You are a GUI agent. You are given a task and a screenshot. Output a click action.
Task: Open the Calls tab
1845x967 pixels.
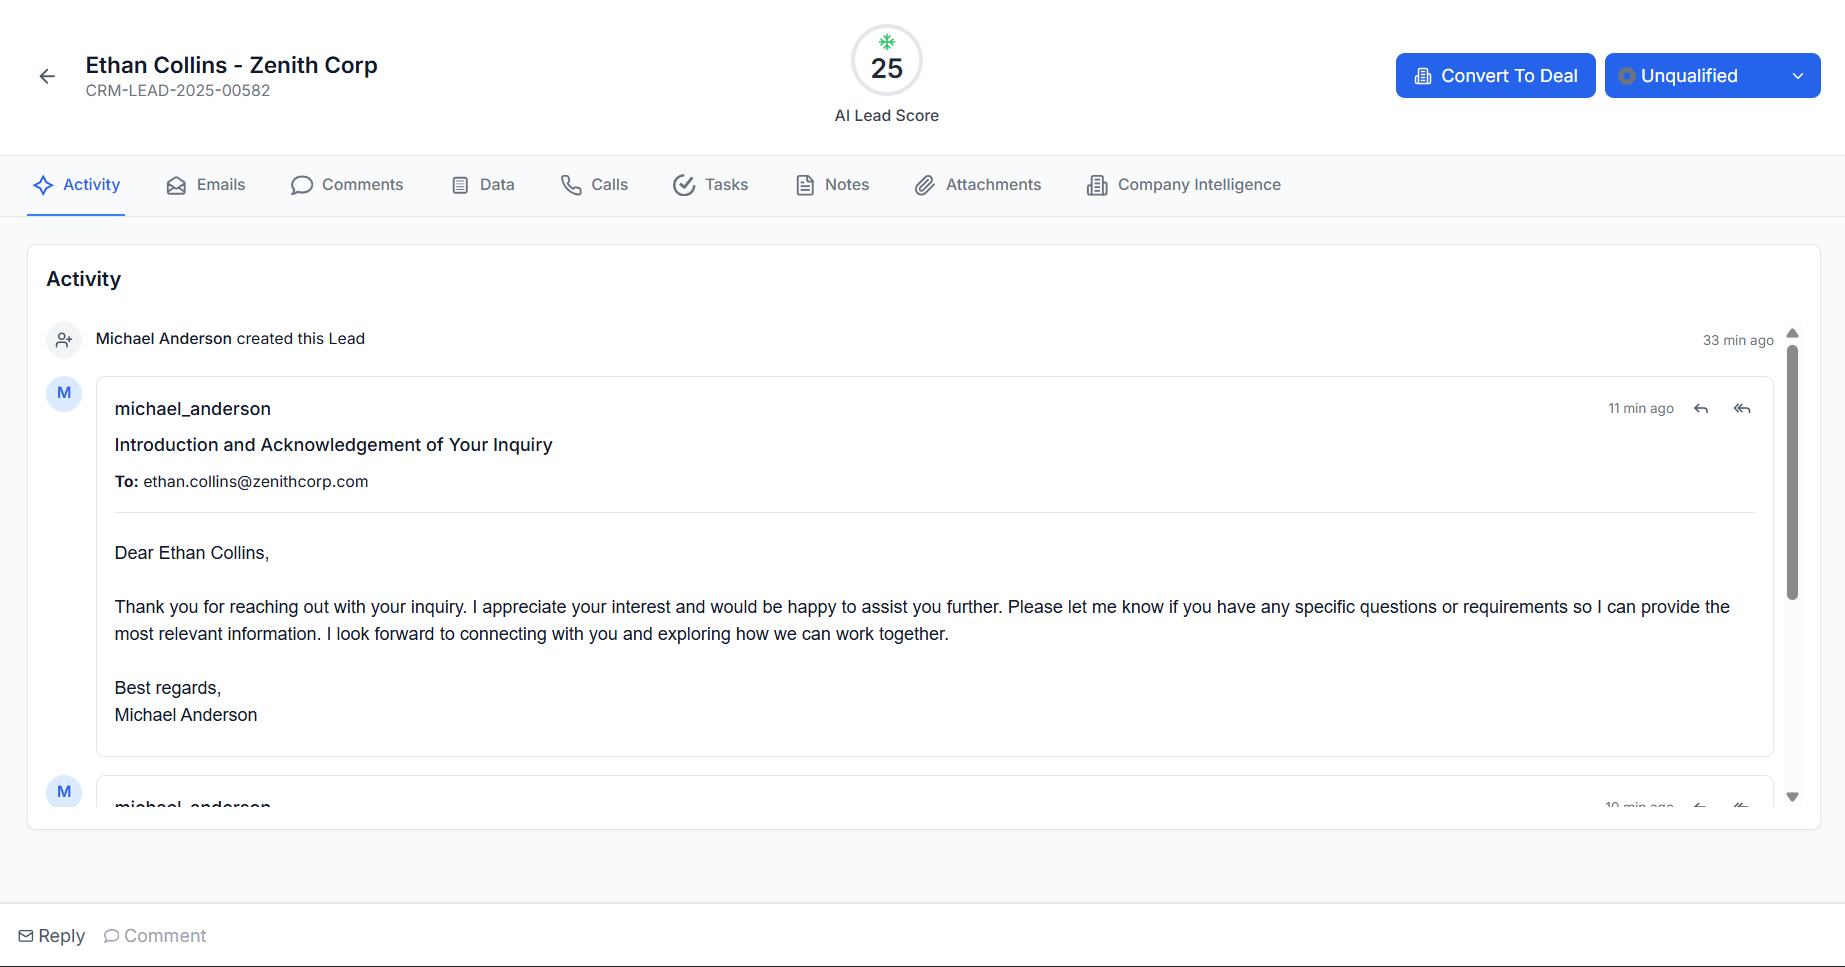(x=594, y=185)
